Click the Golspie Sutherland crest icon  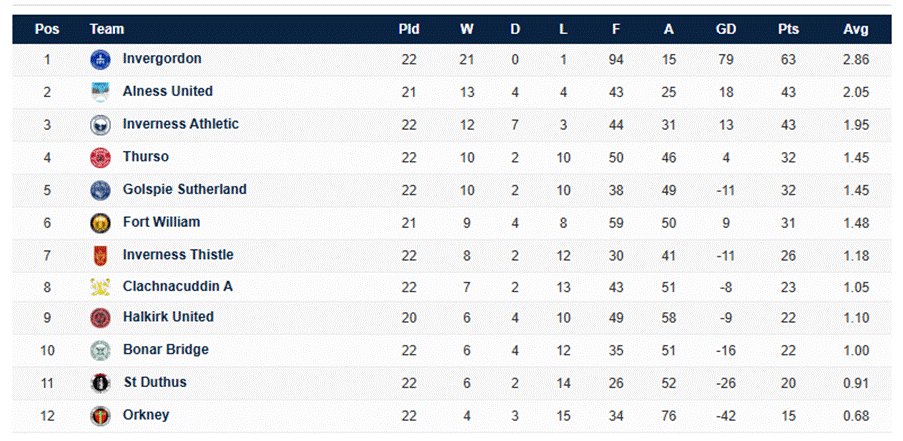coord(100,190)
